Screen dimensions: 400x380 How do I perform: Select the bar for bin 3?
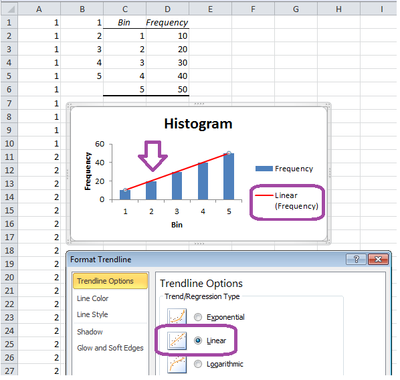(177, 186)
